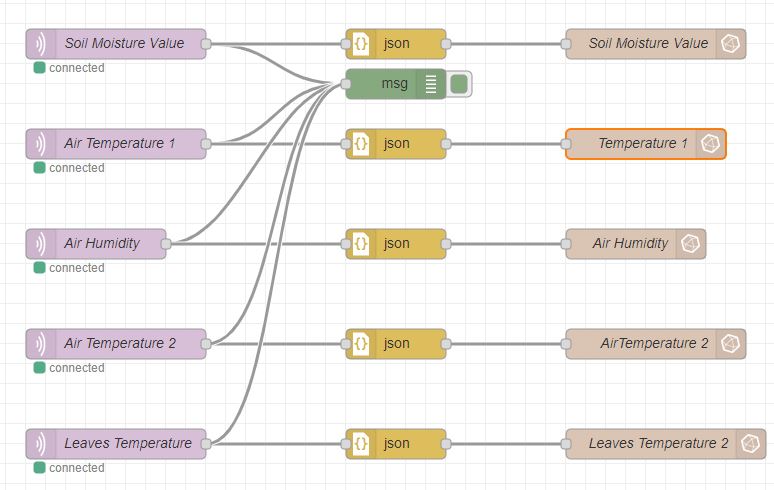
Task: Select the green msg debug node
Action: [388, 84]
